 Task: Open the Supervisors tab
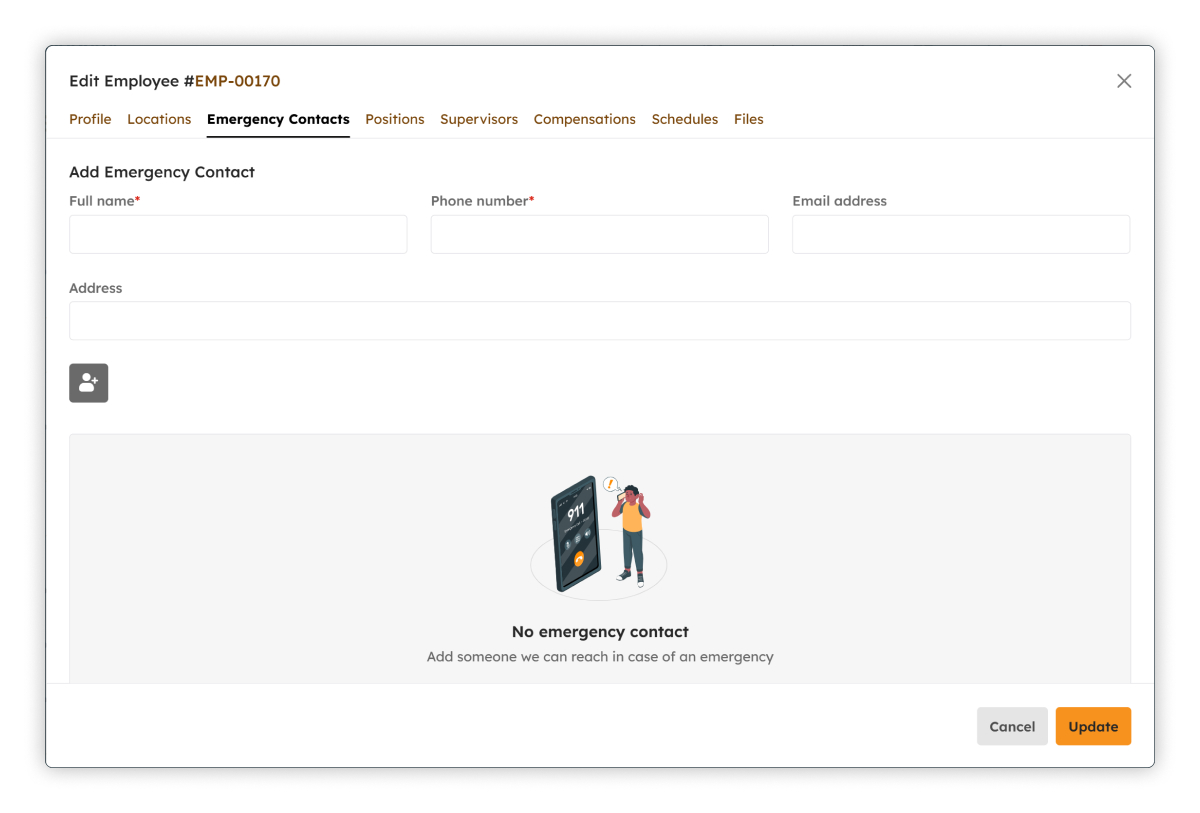click(479, 119)
